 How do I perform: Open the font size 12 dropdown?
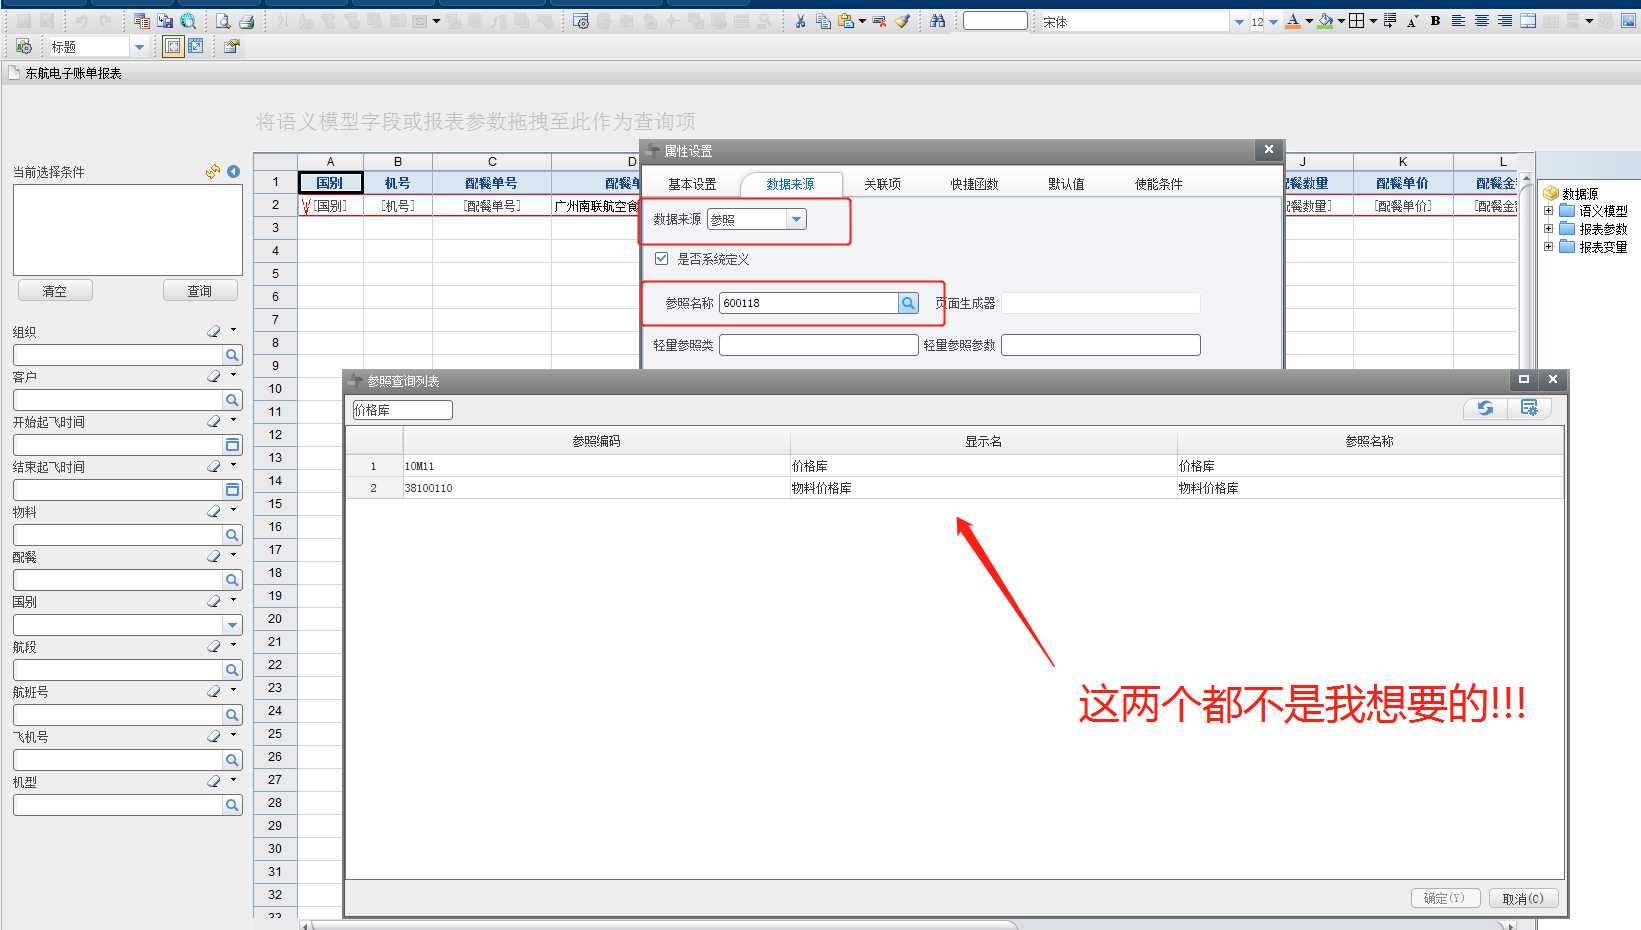click(1273, 22)
